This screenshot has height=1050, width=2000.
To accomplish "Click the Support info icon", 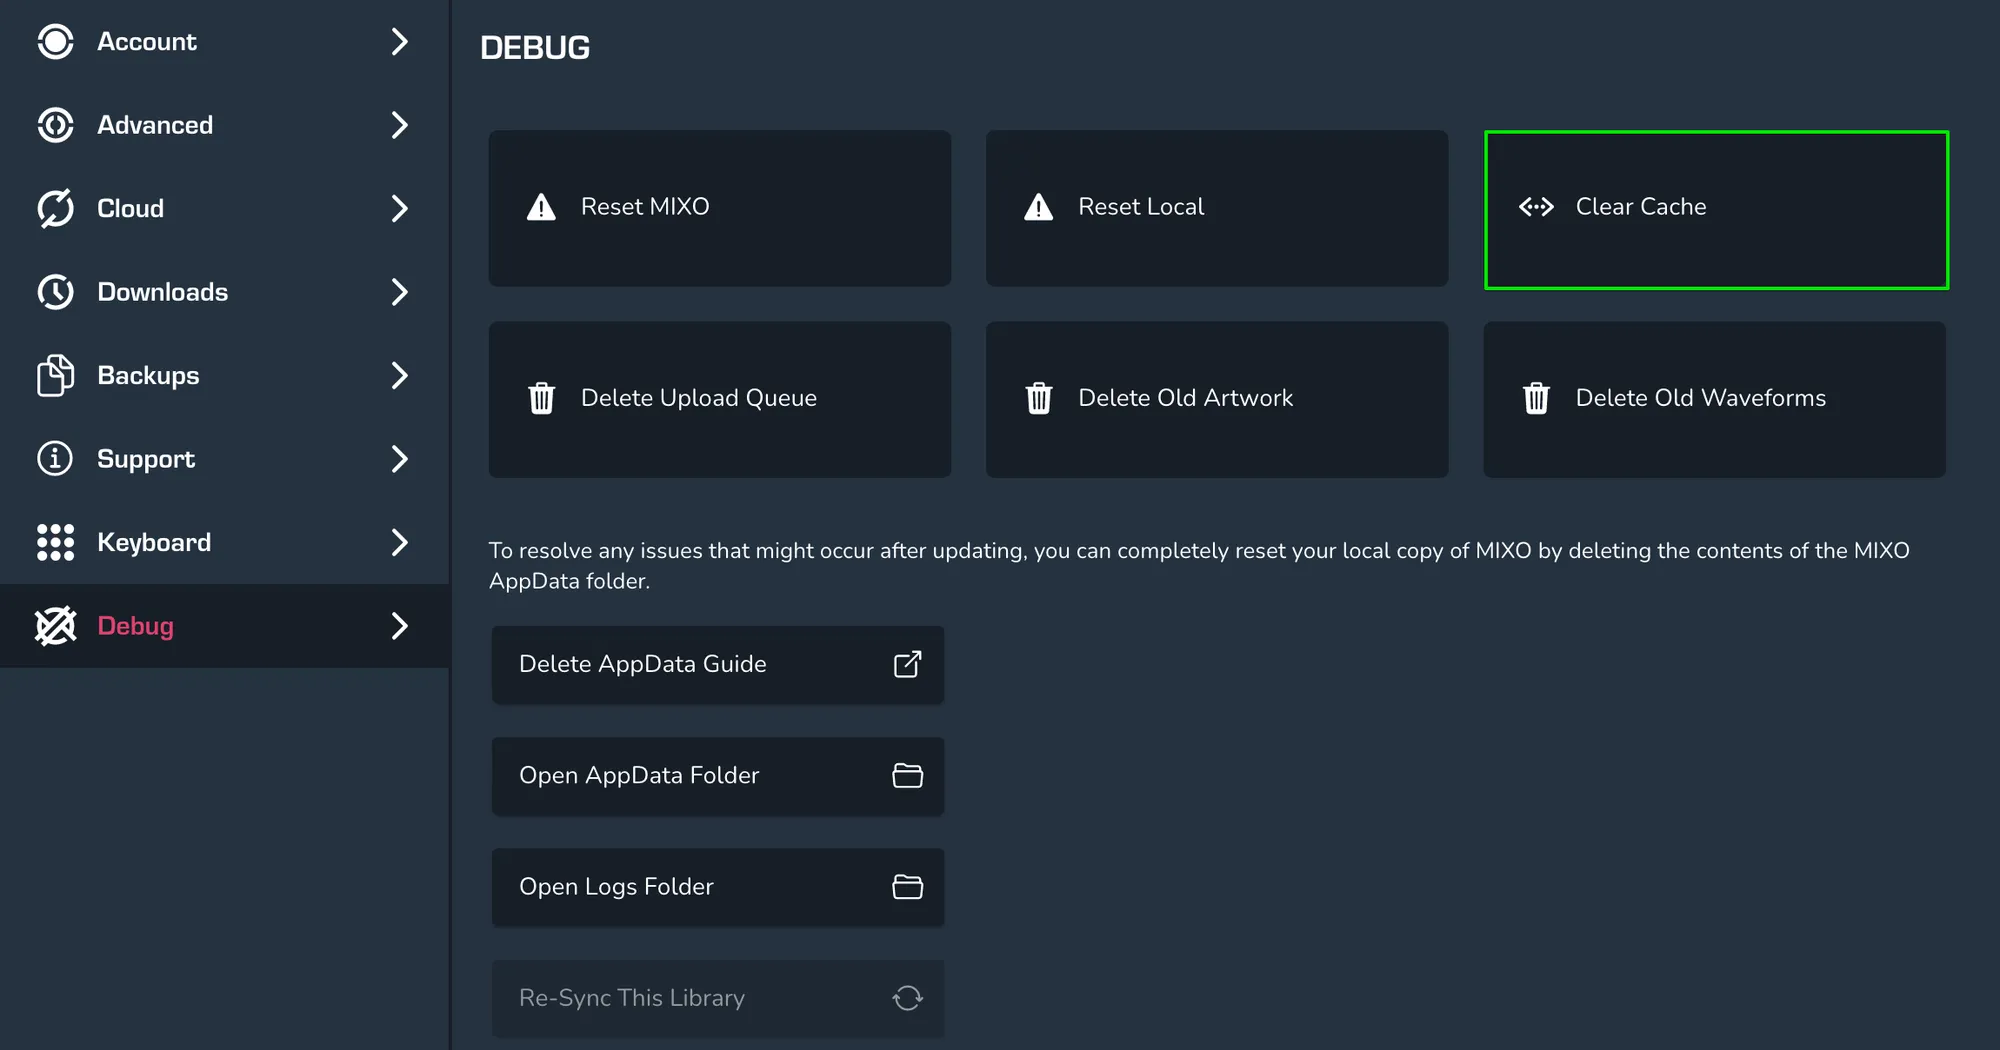I will [55, 459].
